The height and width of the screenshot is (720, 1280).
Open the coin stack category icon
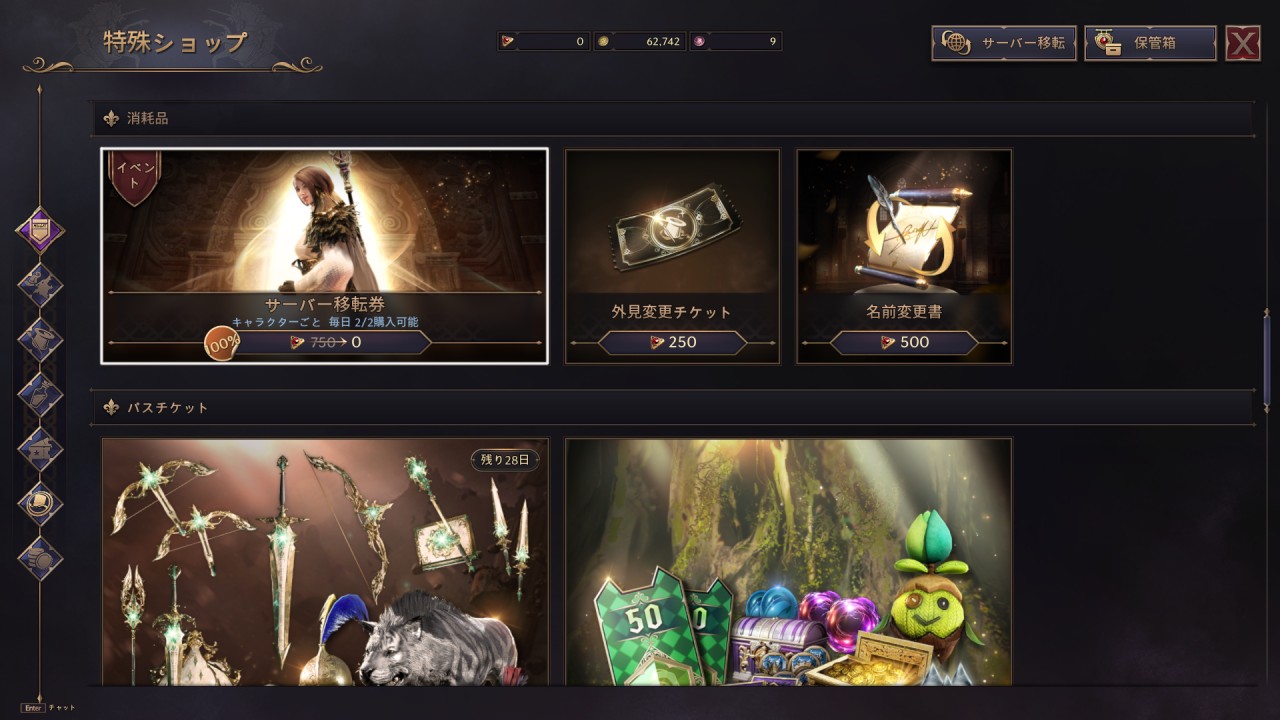click(x=40, y=558)
